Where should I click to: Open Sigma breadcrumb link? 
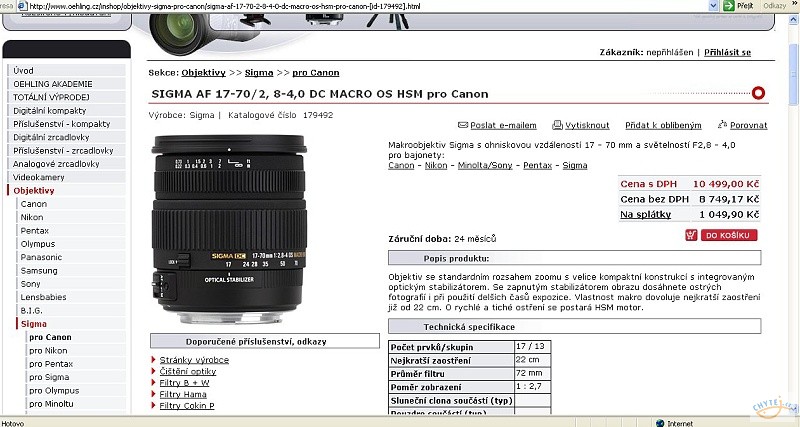[x=259, y=72]
